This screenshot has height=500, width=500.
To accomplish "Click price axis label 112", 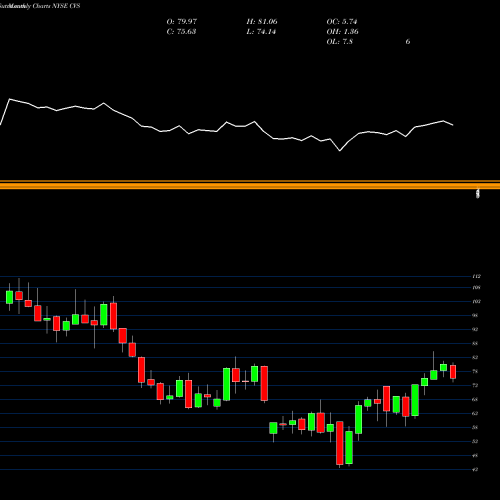I will (477, 276).
